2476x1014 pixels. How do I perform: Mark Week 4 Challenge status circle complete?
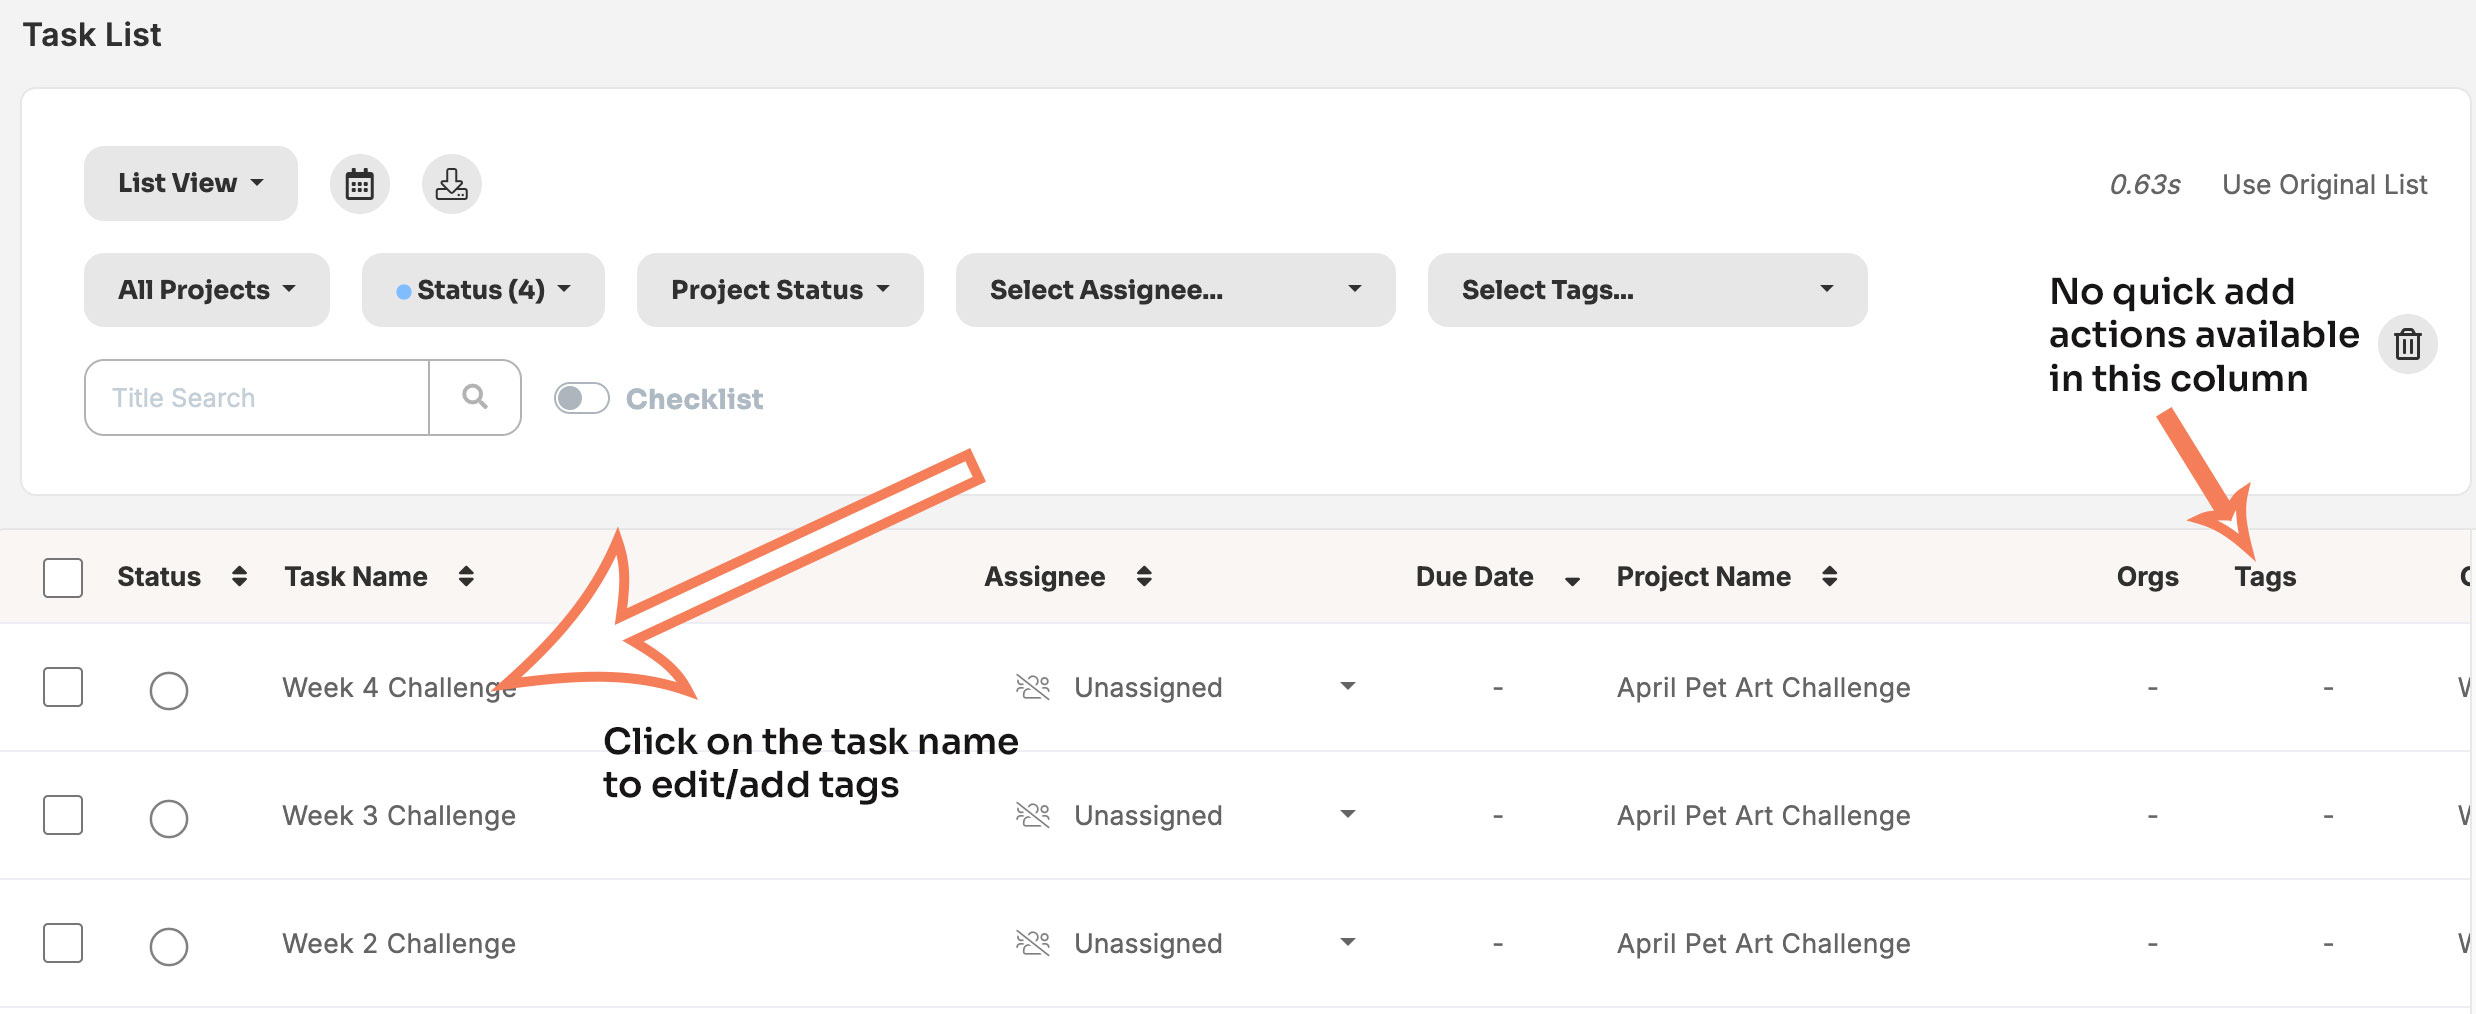(x=169, y=690)
